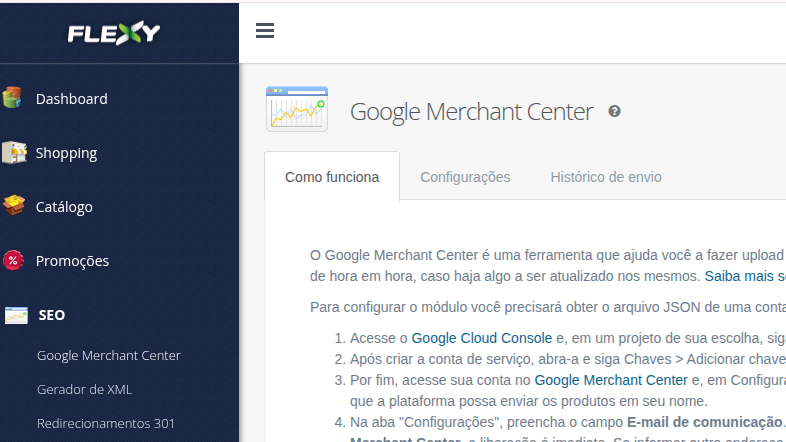Click the SEO chart icon

tap(16, 315)
